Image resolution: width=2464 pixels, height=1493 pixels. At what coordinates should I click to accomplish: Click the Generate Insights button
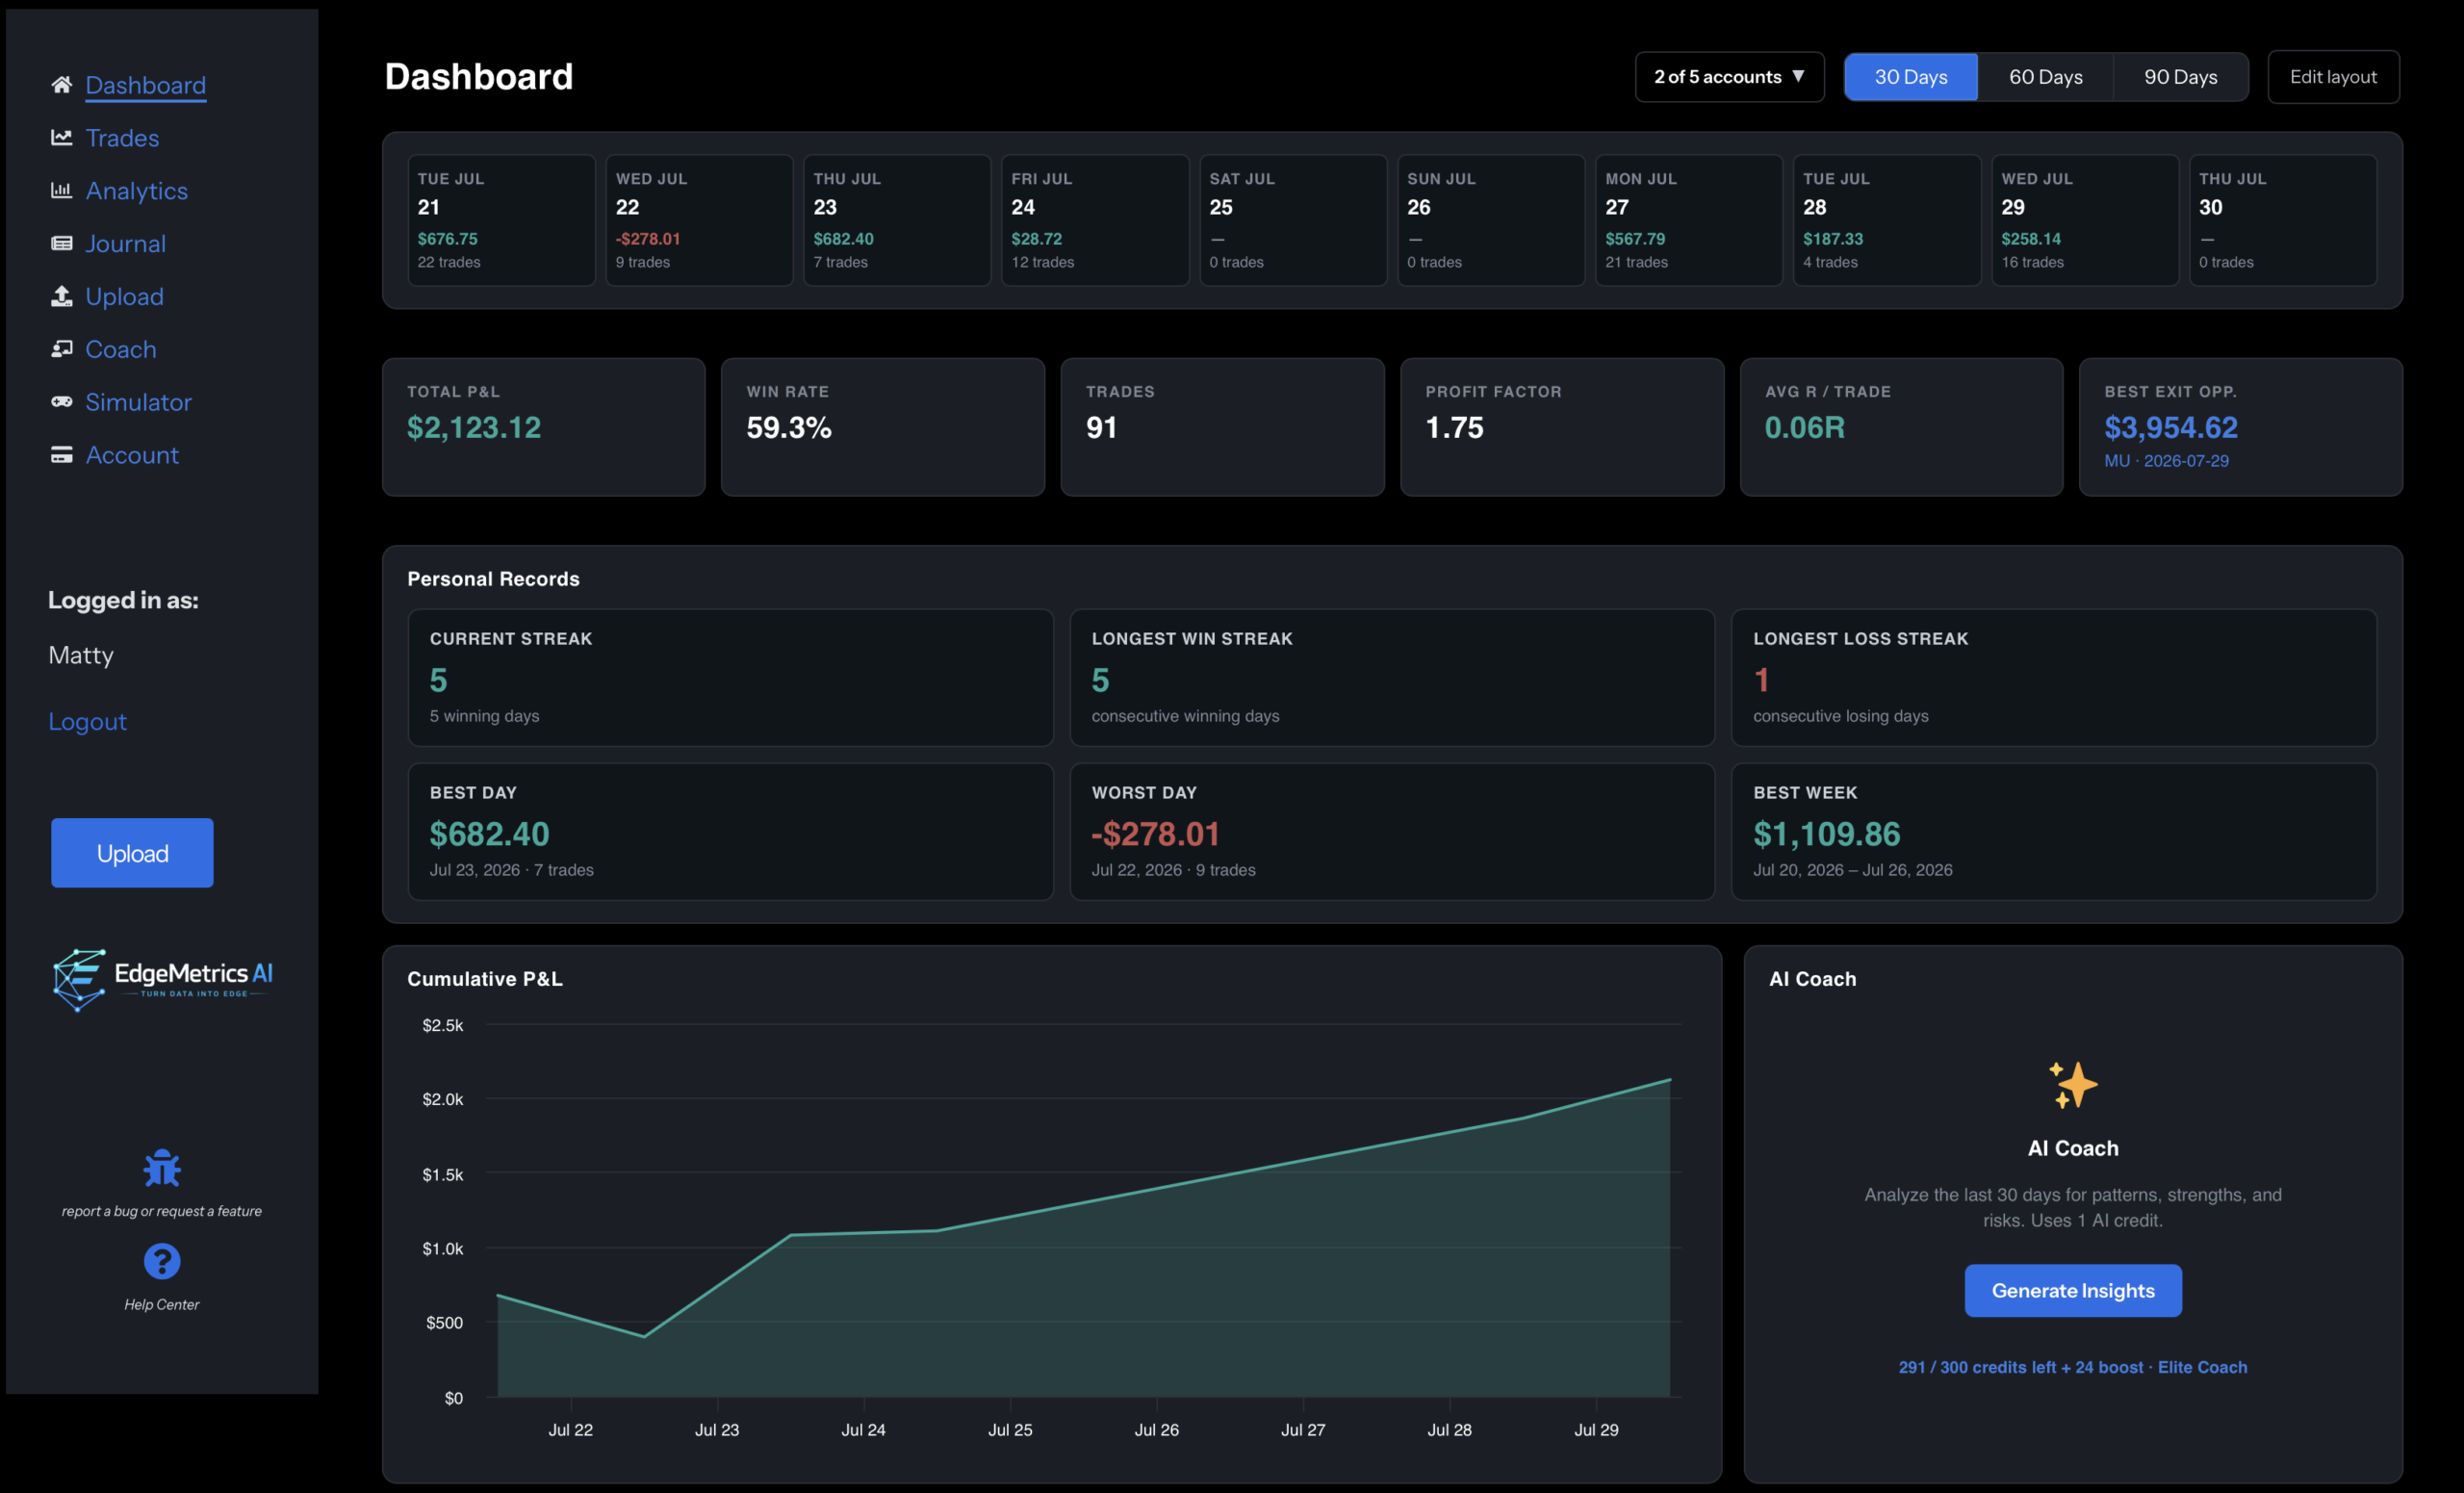coord(2073,1291)
